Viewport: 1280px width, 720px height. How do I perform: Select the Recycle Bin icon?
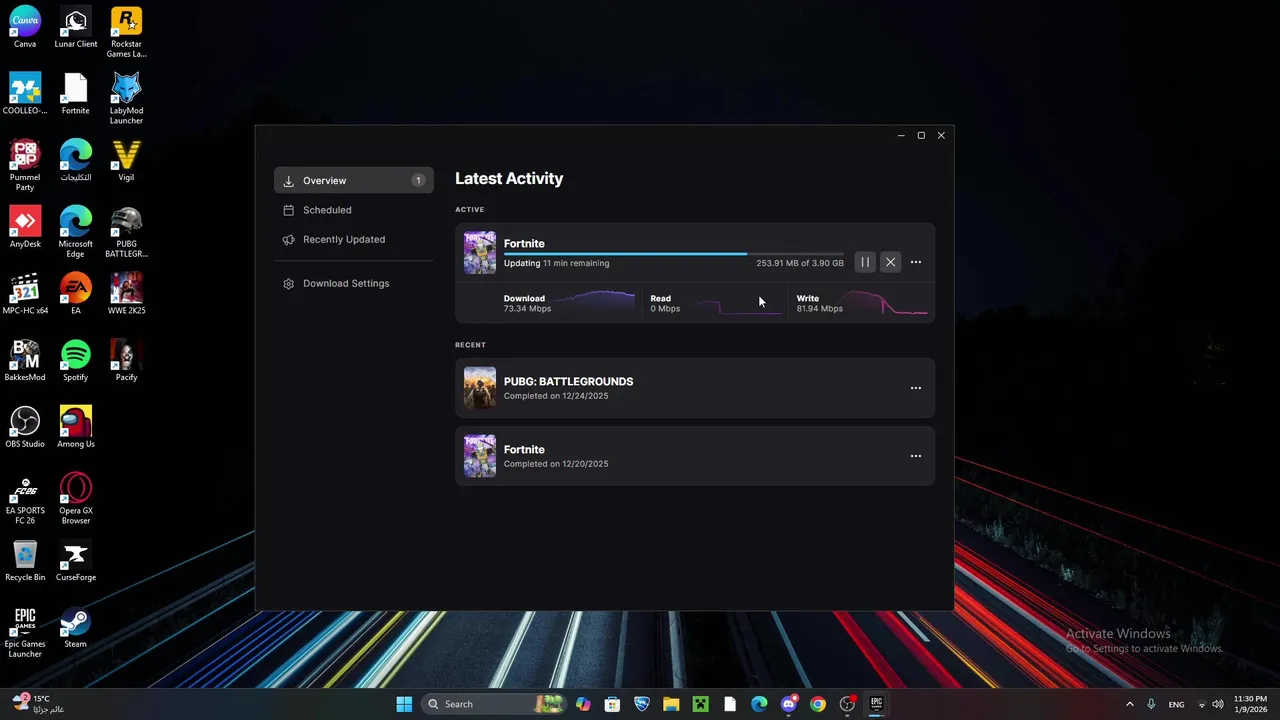[x=25, y=561]
